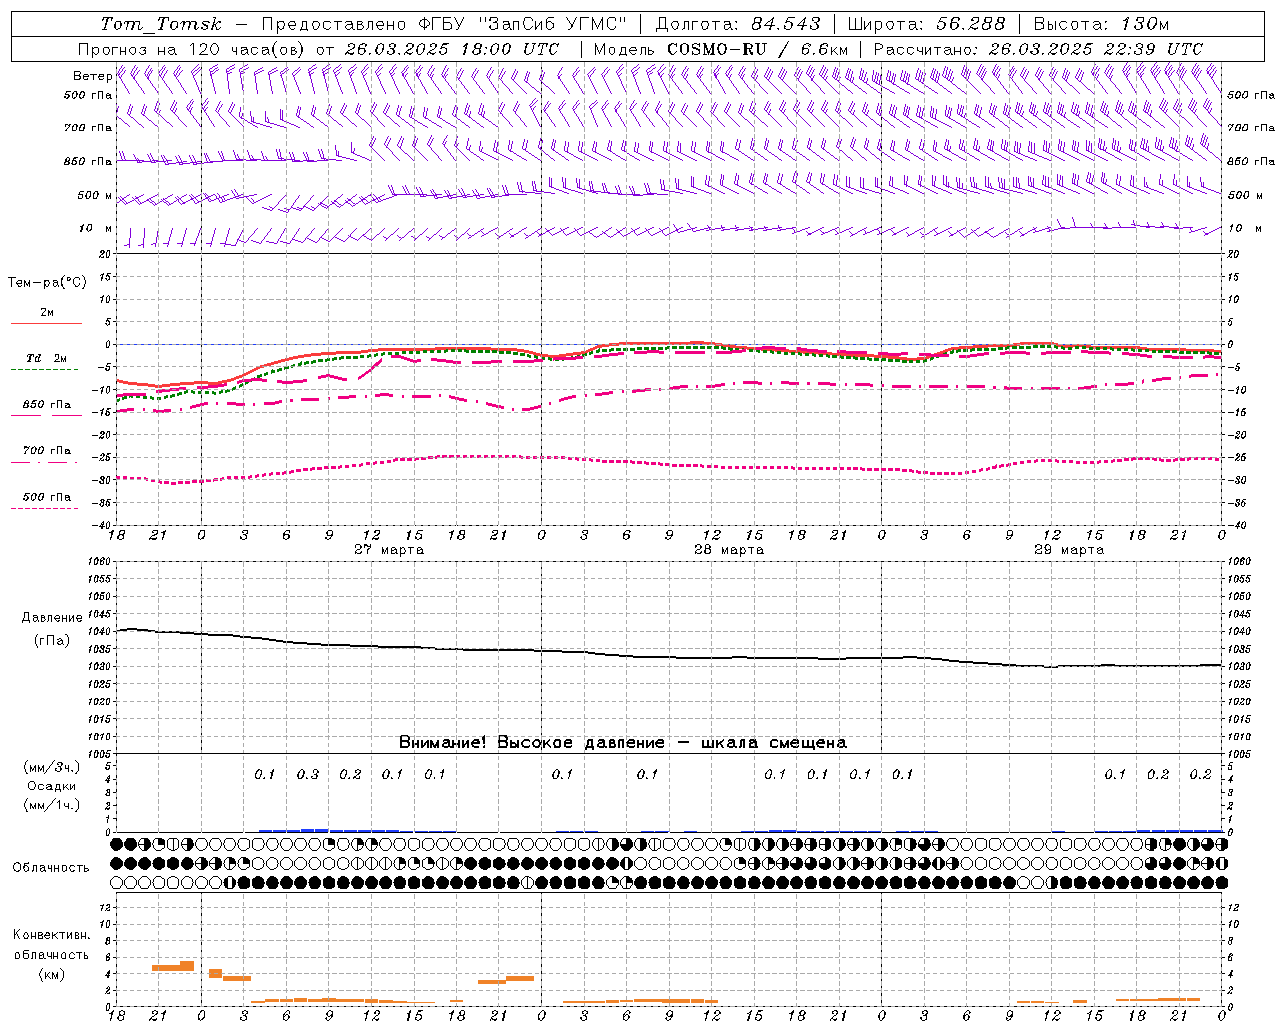Click the (мм/1ч.) precipitation unit label
Viewport: 1280px width, 1024px height.
click(x=52, y=805)
